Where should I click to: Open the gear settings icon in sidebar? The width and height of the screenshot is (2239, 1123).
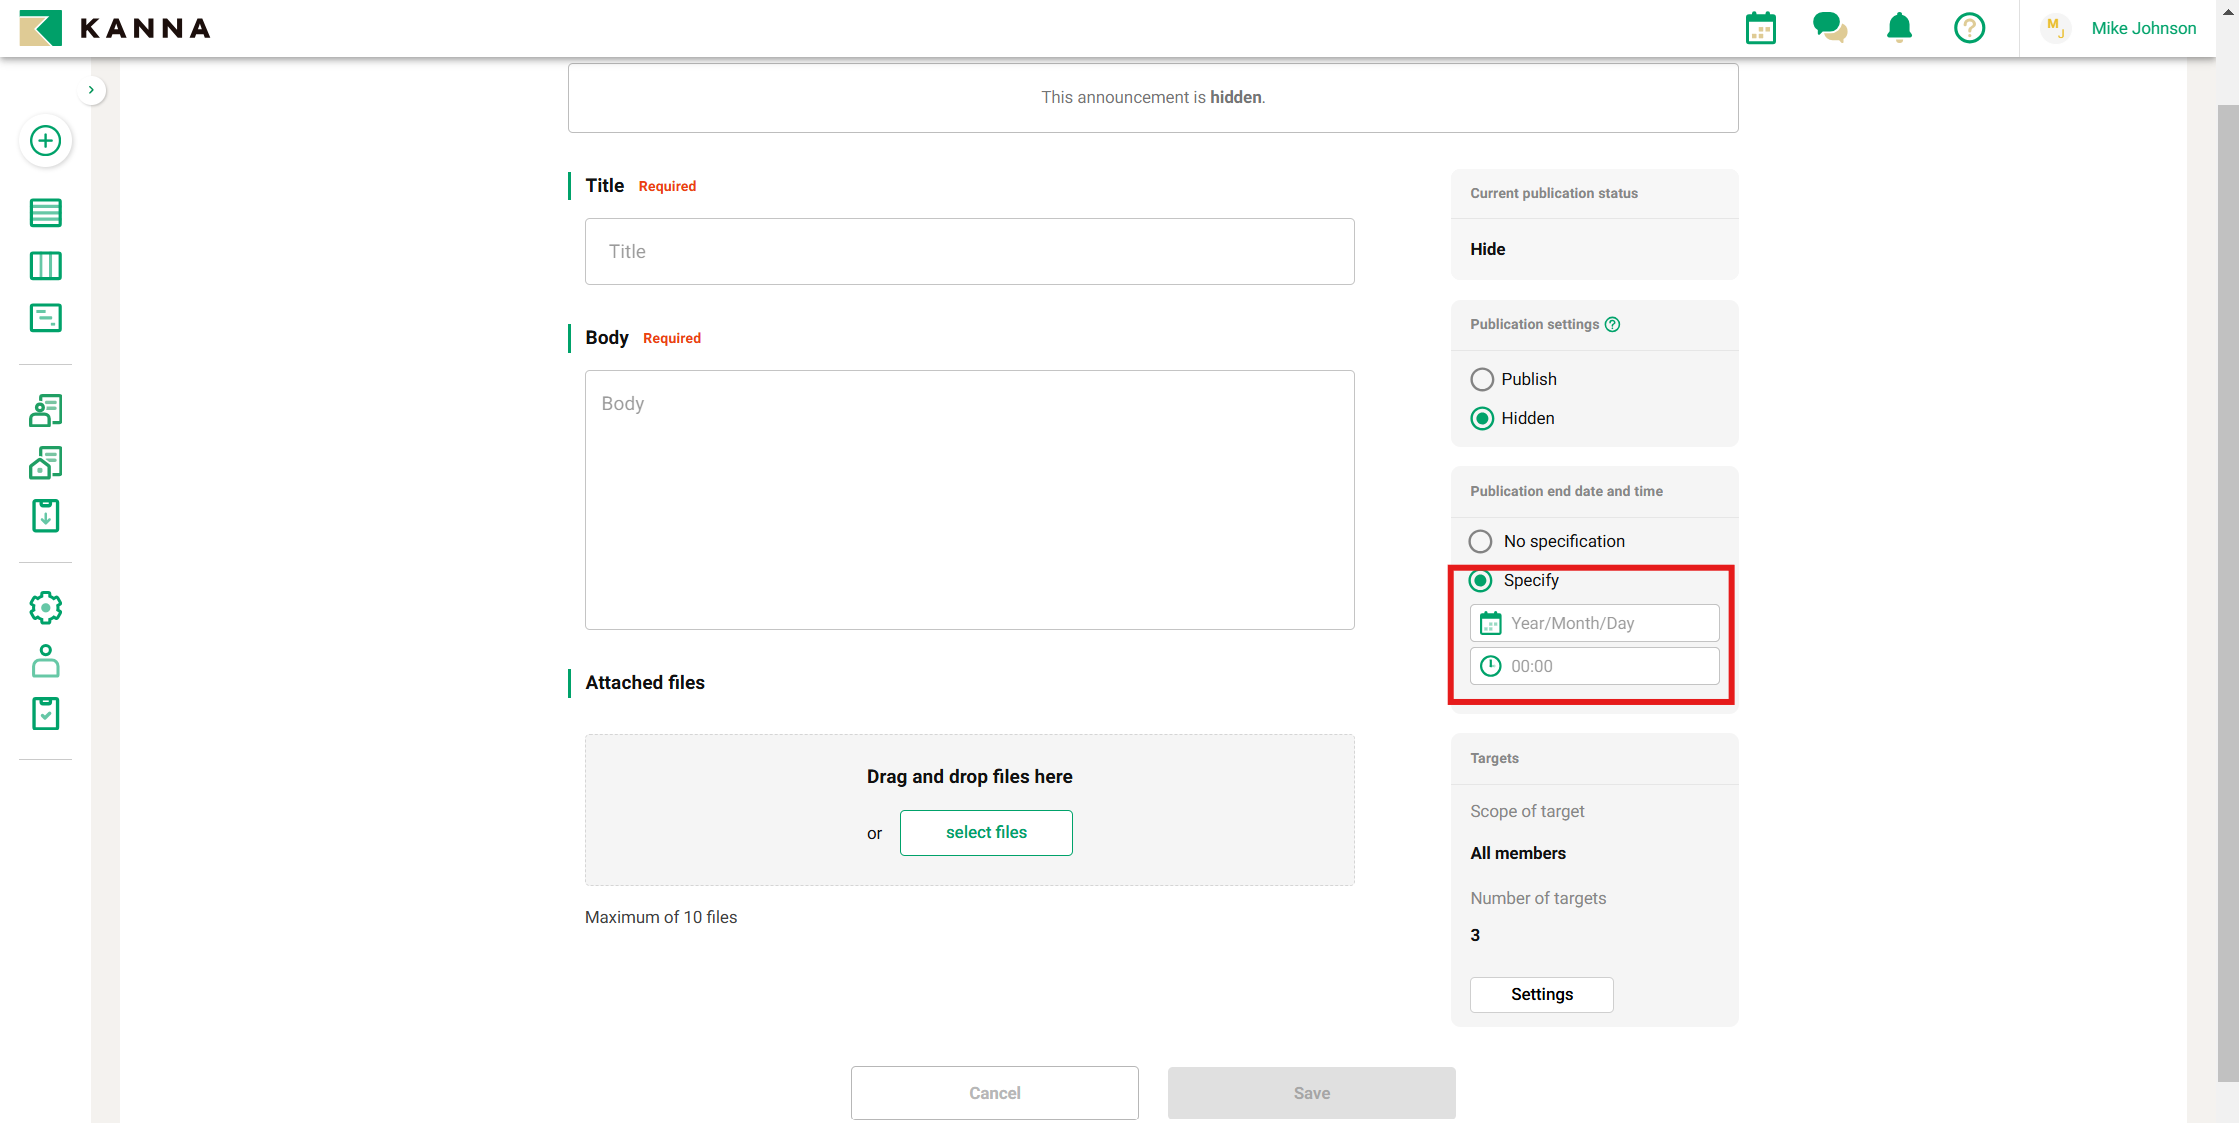click(45, 608)
